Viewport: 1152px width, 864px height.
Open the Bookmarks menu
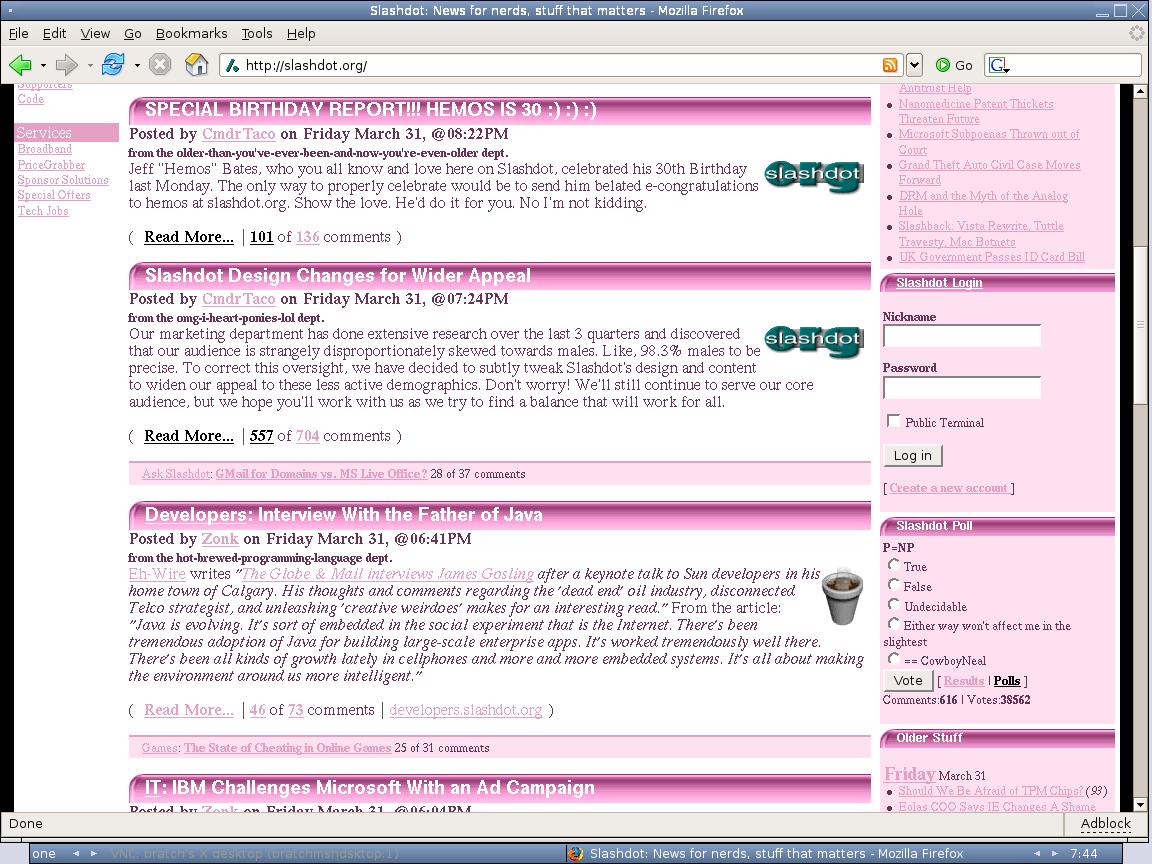[191, 33]
